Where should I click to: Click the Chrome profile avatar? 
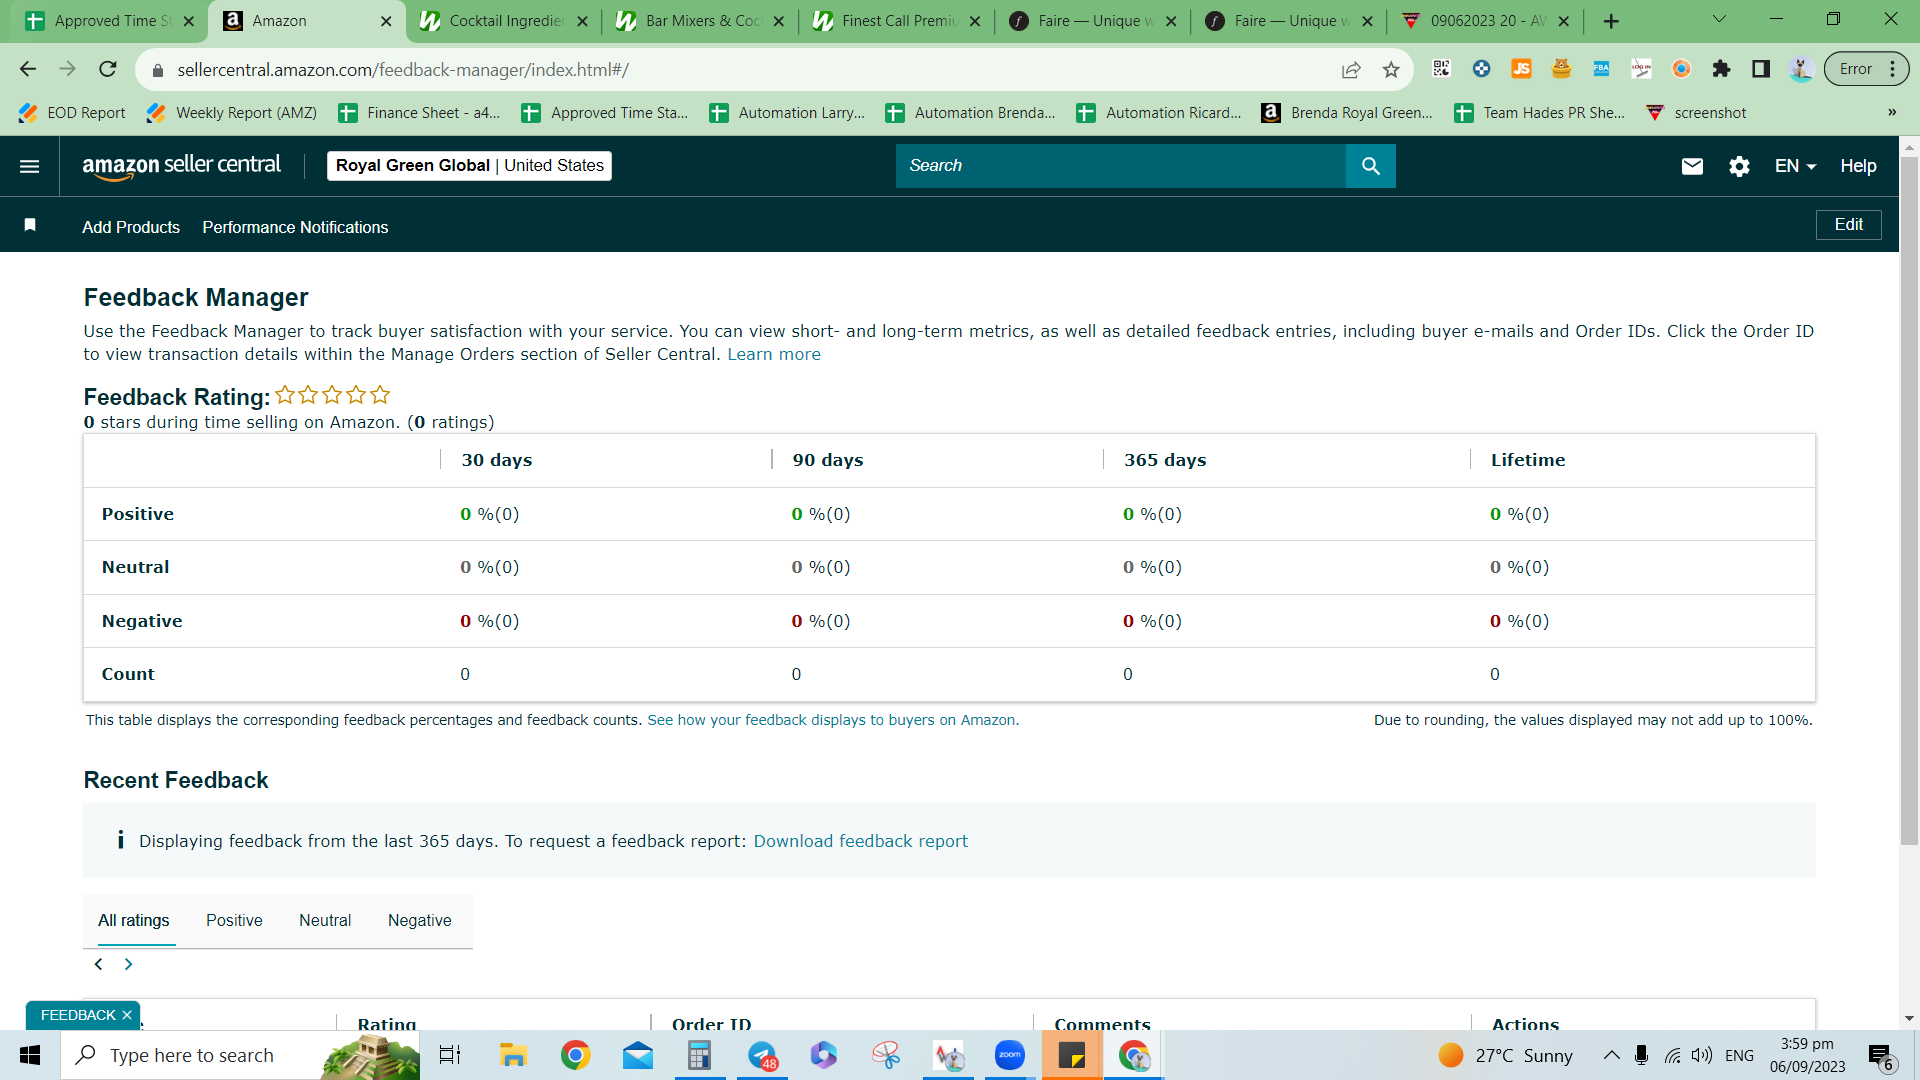point(1801,69)
